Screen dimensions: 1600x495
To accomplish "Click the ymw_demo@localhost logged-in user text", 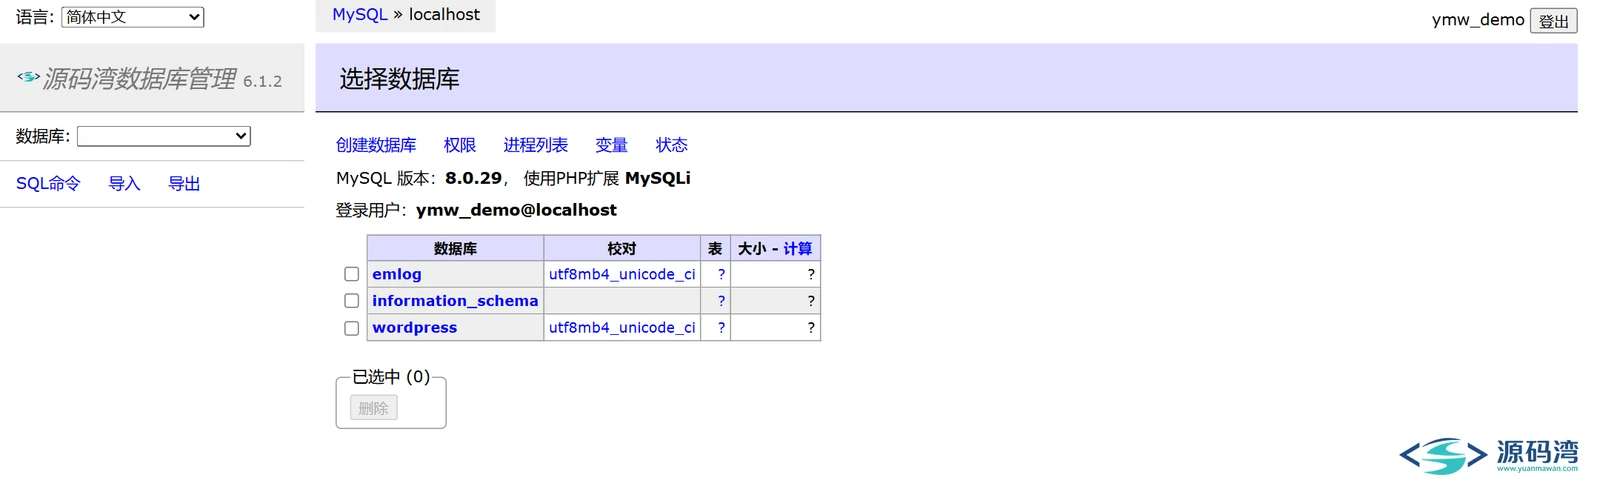I will coord(516,210).
